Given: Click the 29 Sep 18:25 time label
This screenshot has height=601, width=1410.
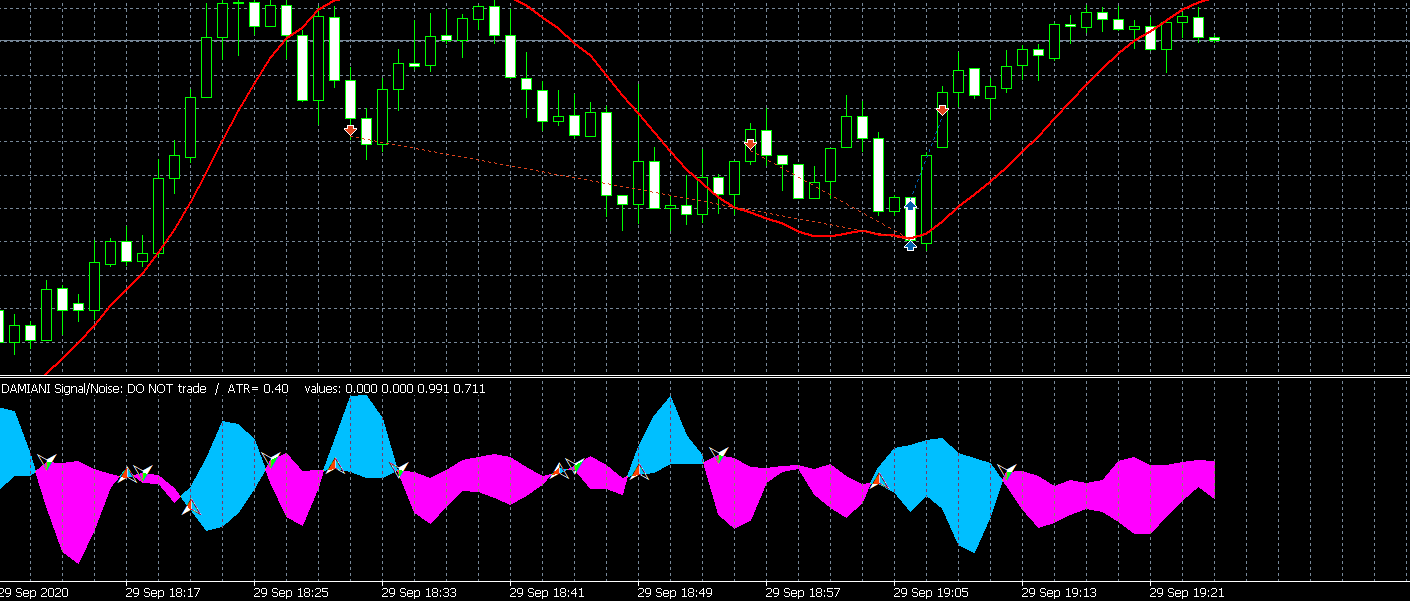Looking at the screenshot, I should click(293, 592).
